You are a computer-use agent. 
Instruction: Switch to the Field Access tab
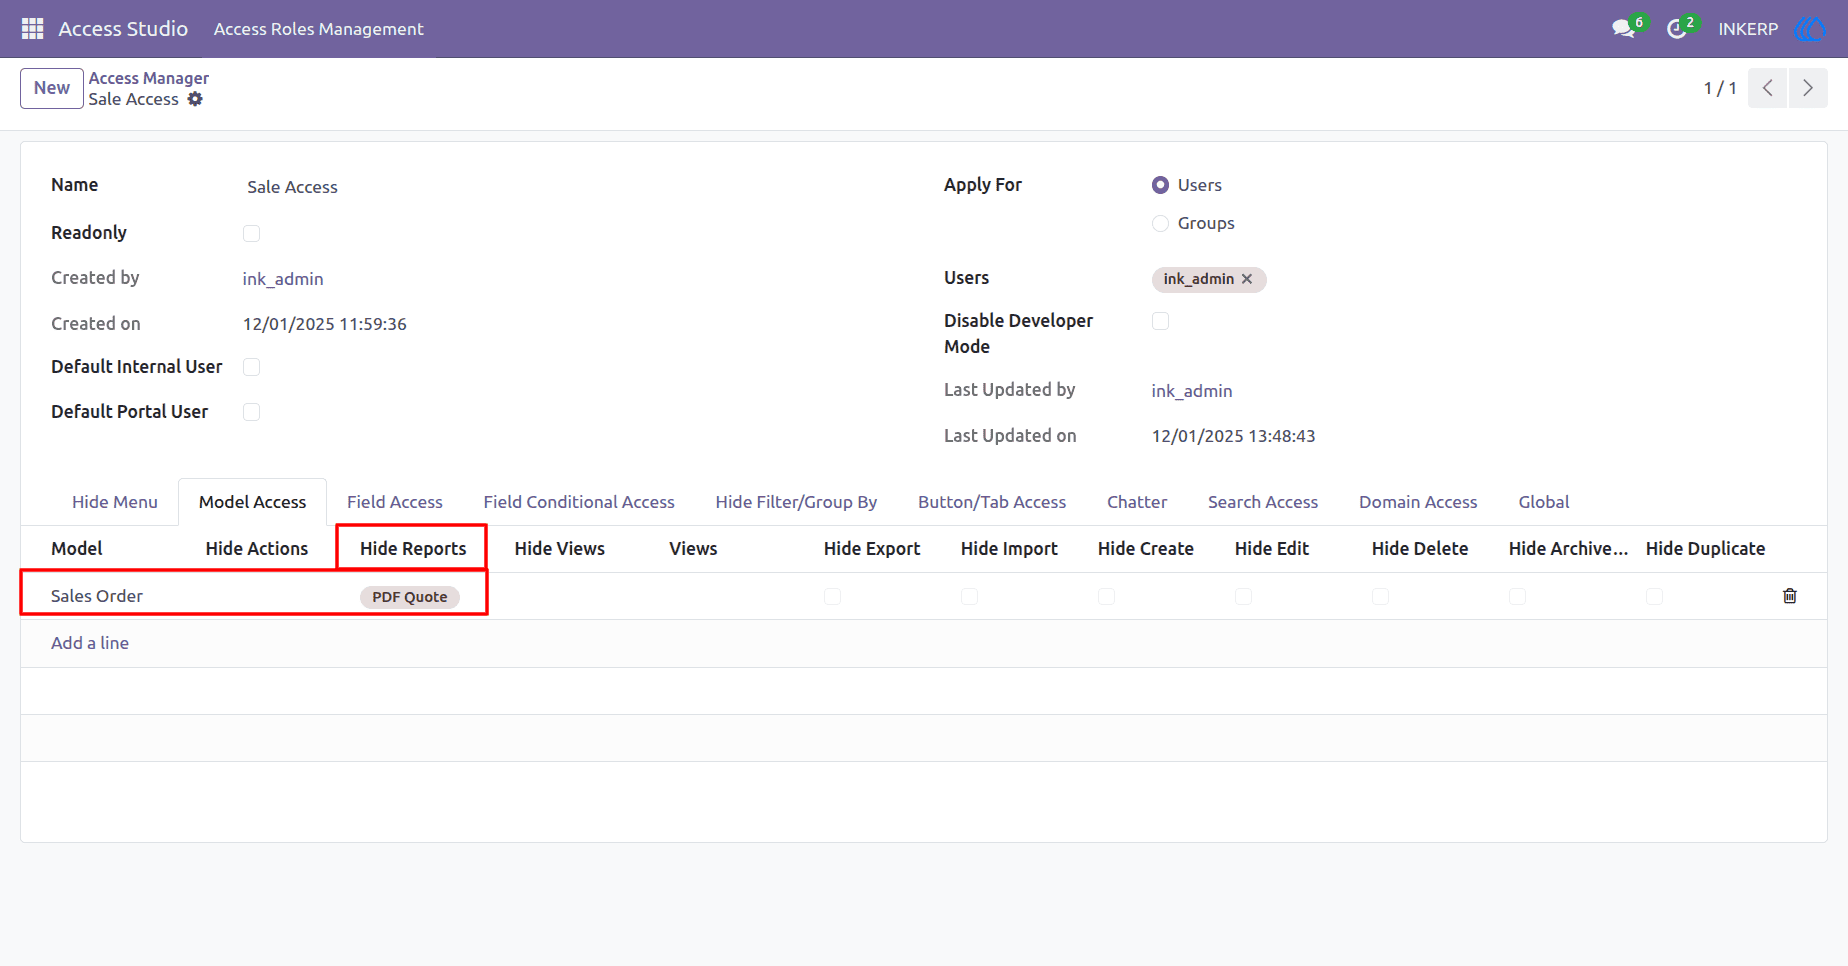point(394,502)
